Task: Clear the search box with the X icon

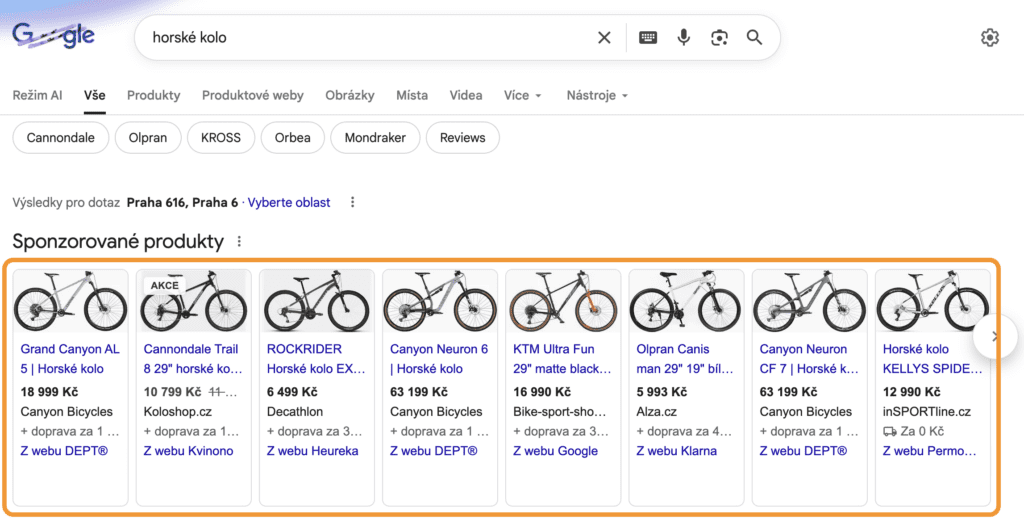Action: pyautogui.click(x=604, y=38)
